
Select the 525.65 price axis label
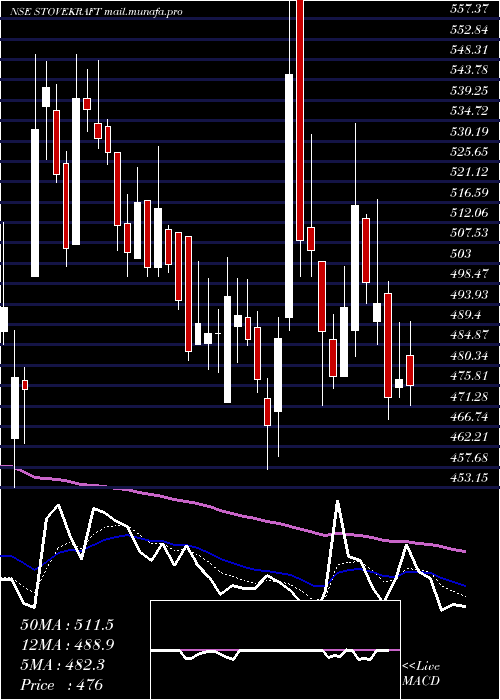(469, 152)
